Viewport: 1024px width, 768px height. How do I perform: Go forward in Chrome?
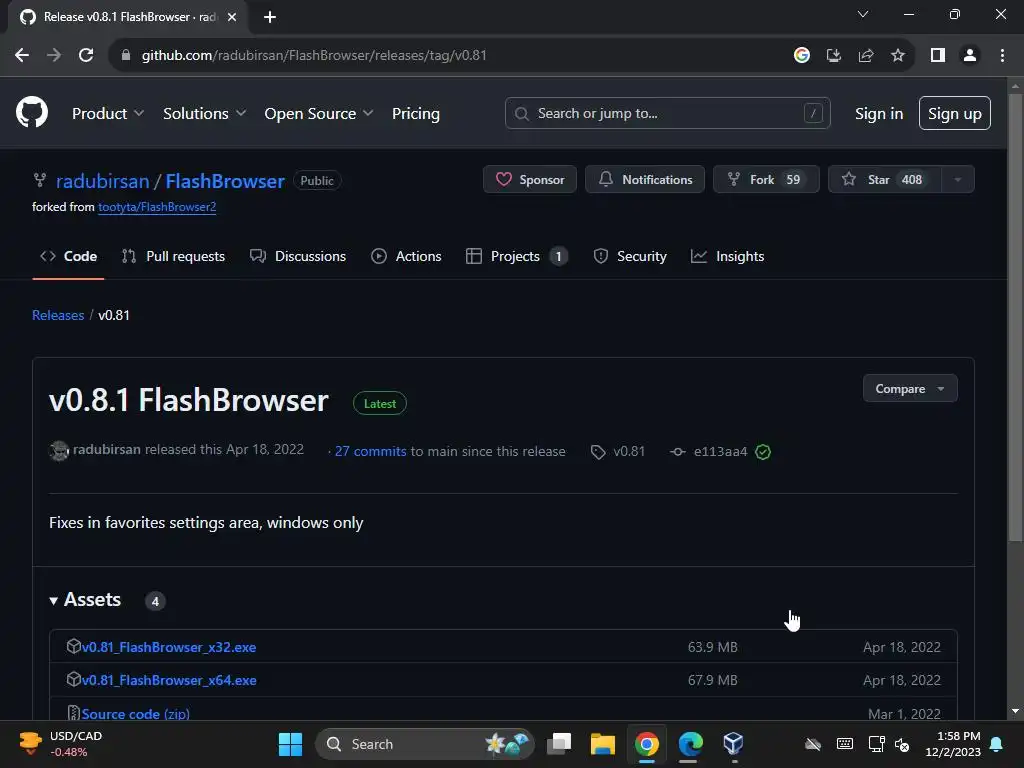click(x=54, y=56)
